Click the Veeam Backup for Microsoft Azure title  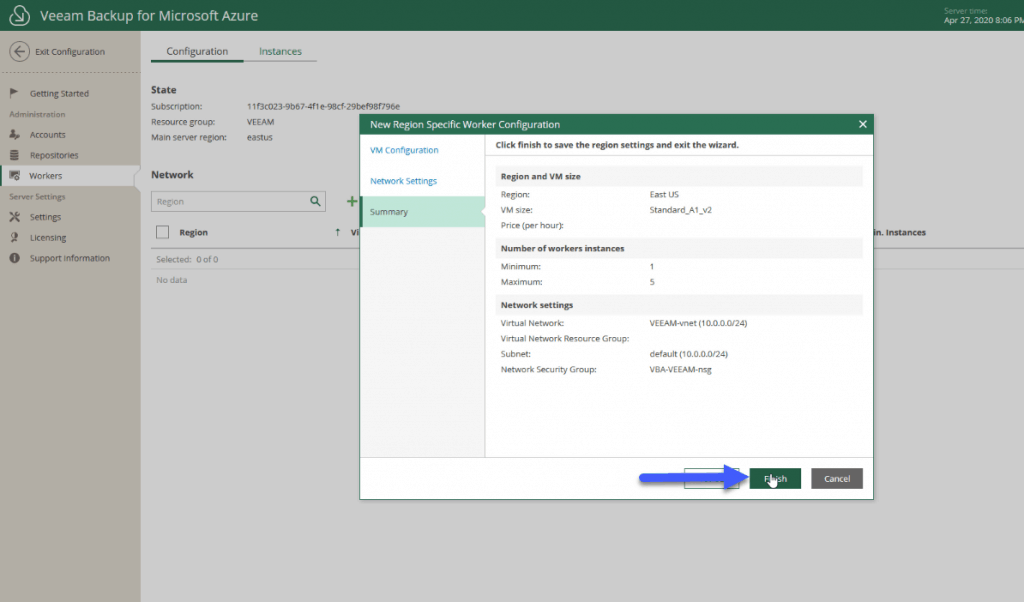point(149,16)
